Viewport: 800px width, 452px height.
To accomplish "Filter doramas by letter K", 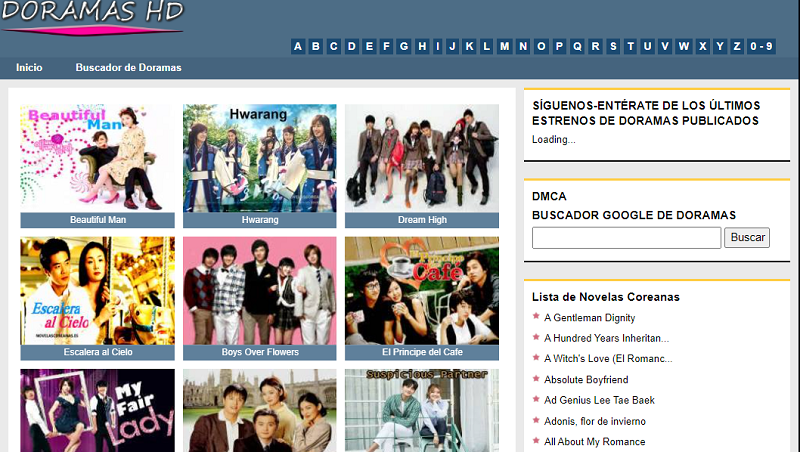I will pyautogui.click(x=469, y=46).
